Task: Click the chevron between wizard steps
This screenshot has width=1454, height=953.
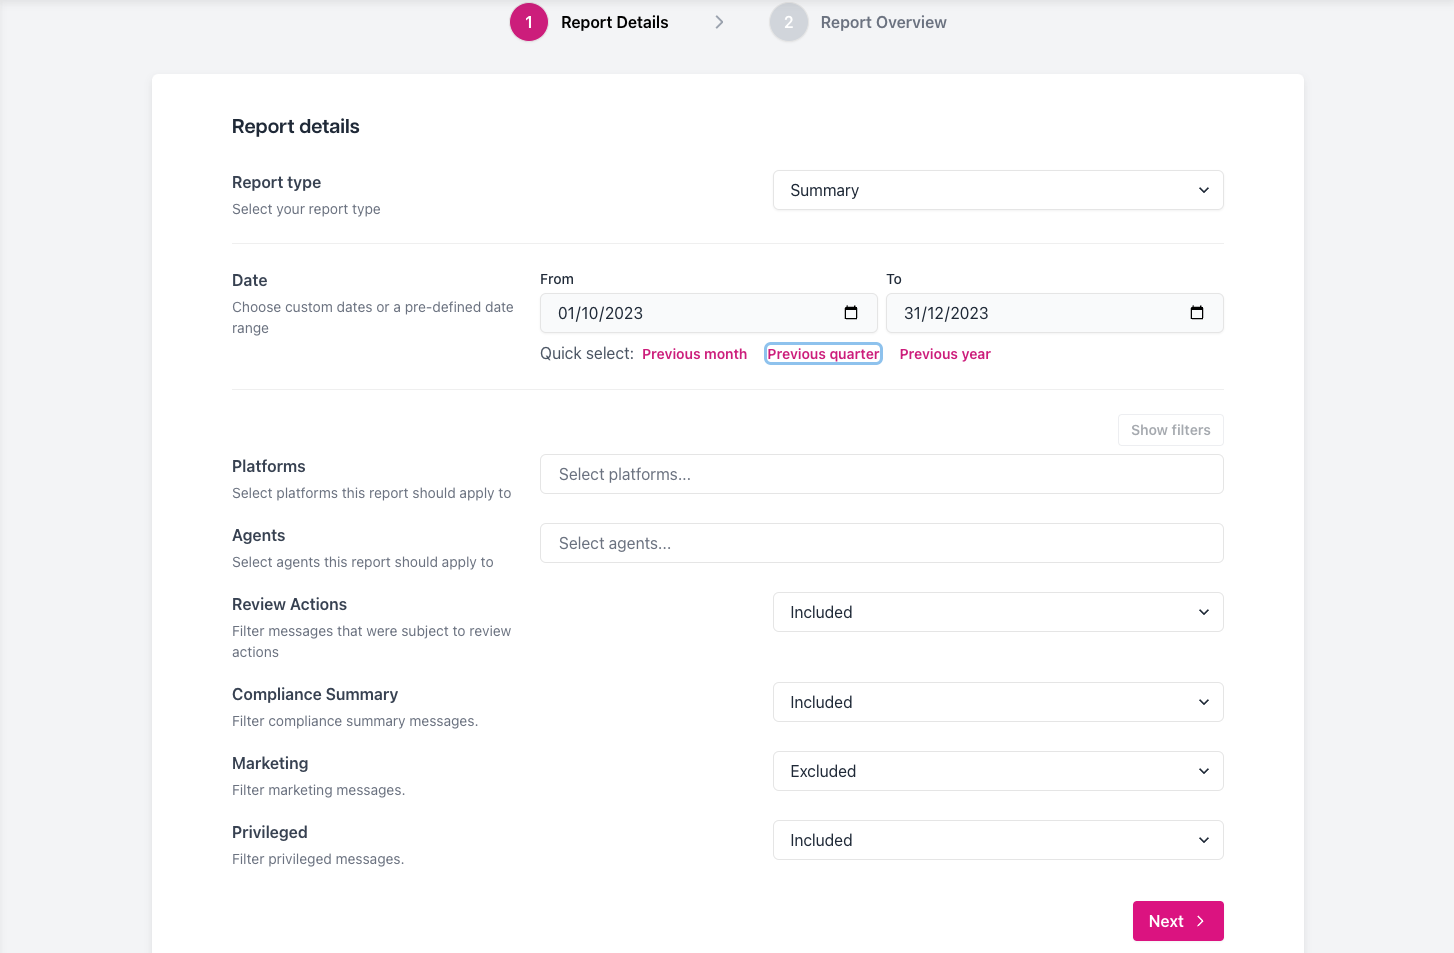Action: pos(719,22)
